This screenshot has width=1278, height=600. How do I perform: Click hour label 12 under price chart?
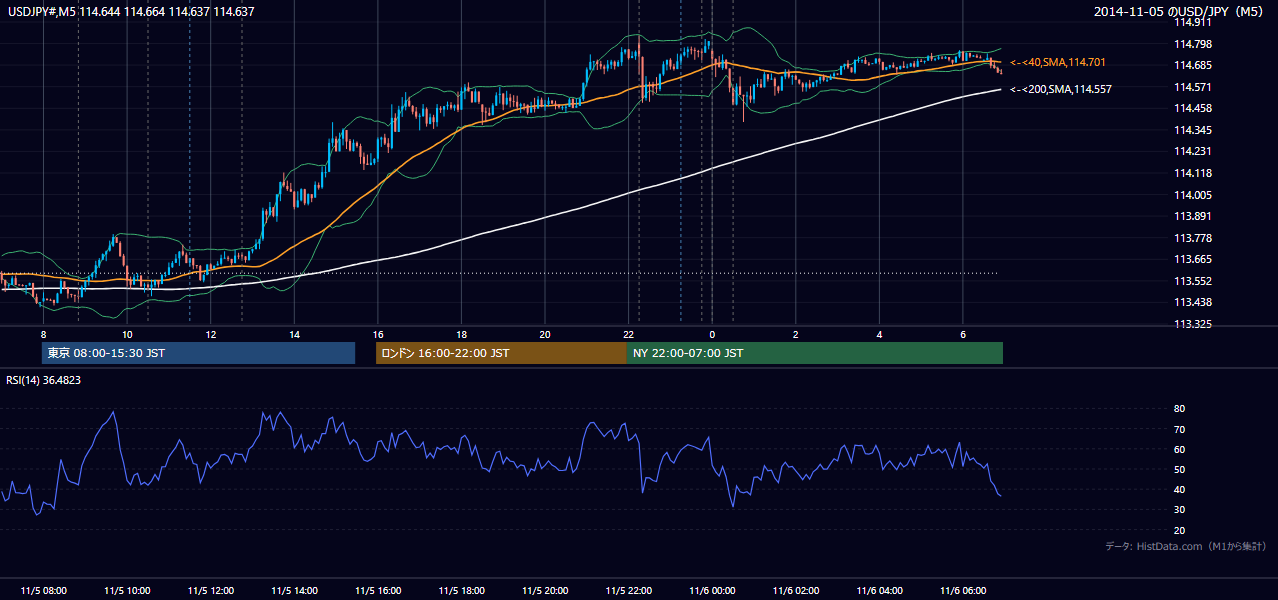point(210,334)
